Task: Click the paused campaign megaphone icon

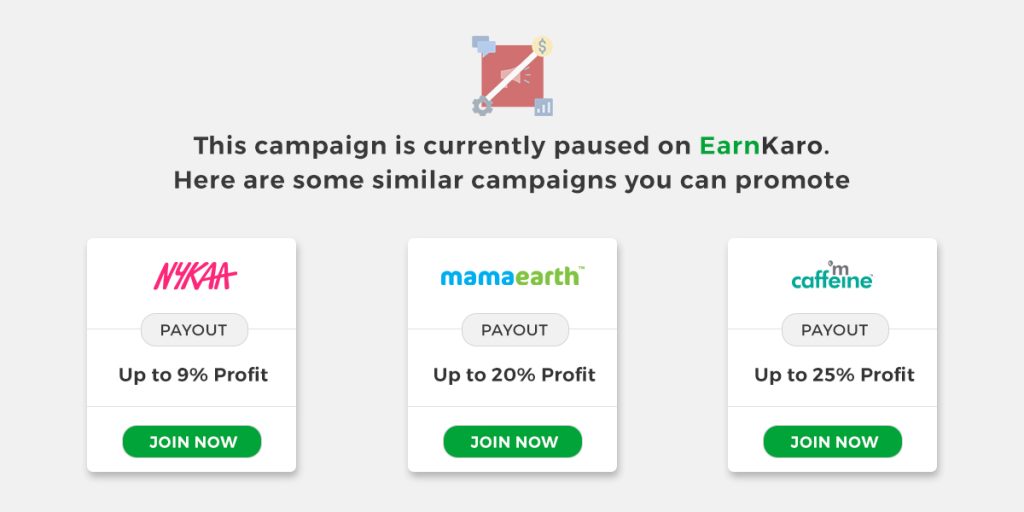Action: click(513, 76)
